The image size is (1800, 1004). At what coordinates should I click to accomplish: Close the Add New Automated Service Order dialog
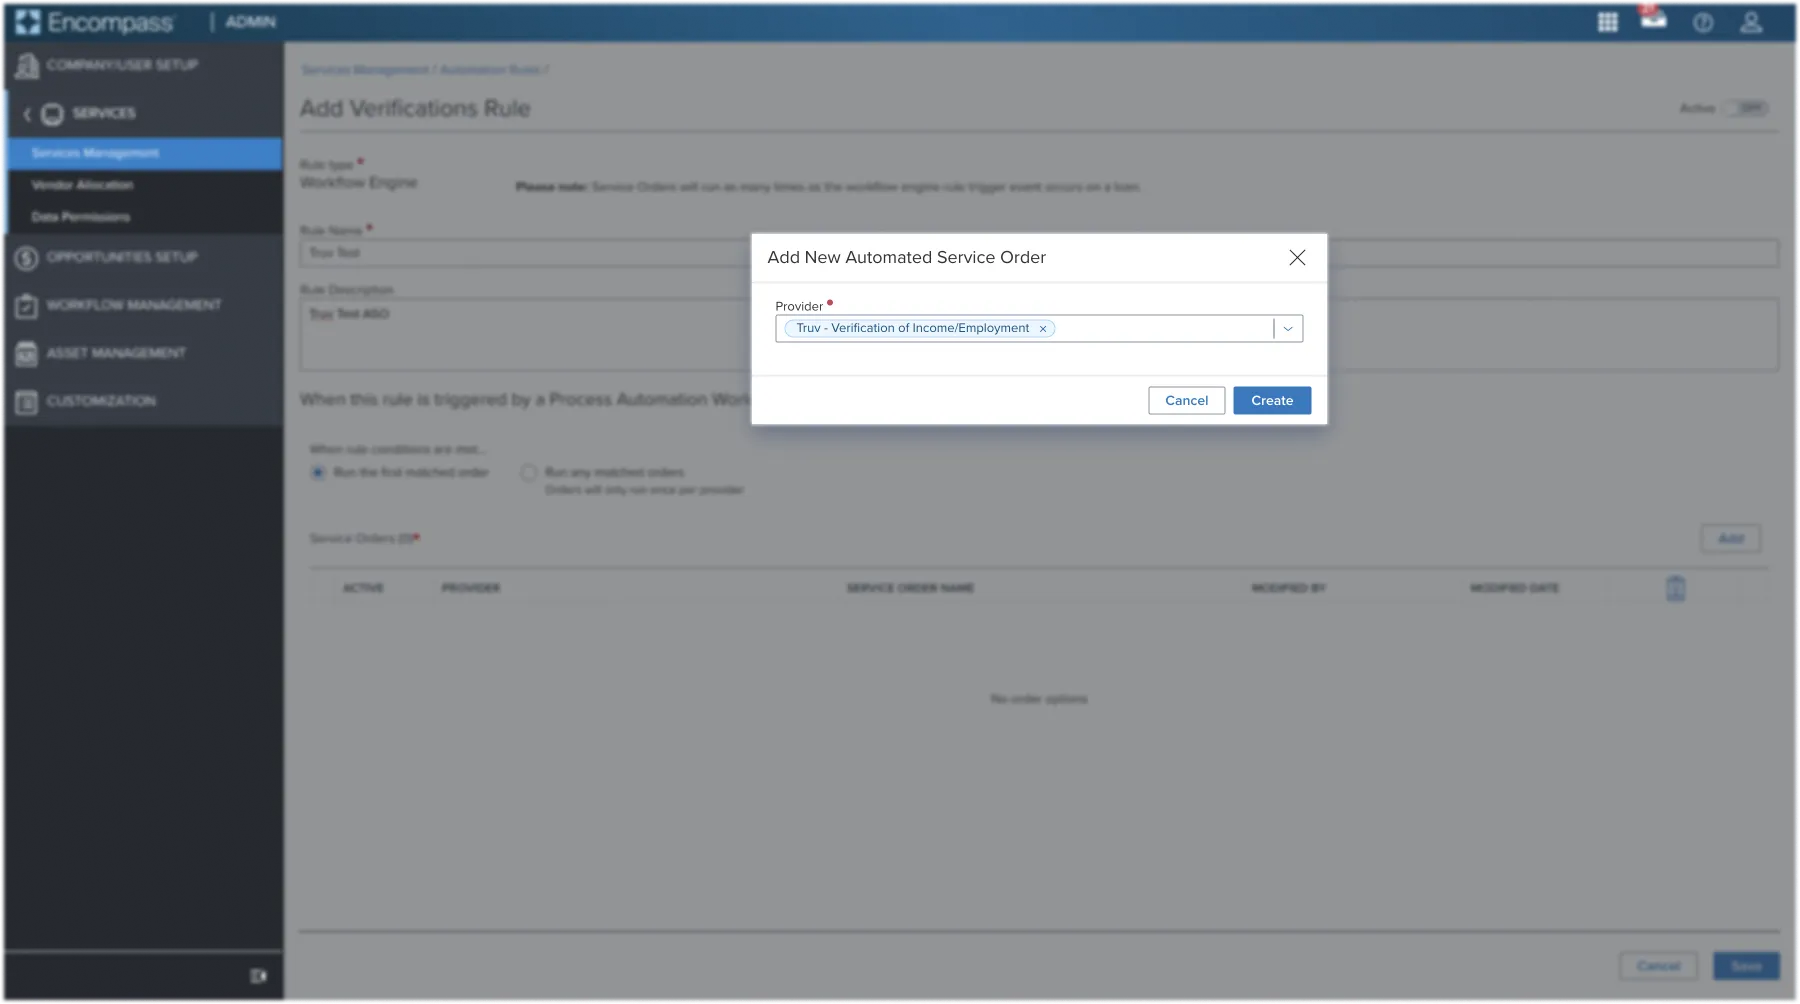point(1297,257)
